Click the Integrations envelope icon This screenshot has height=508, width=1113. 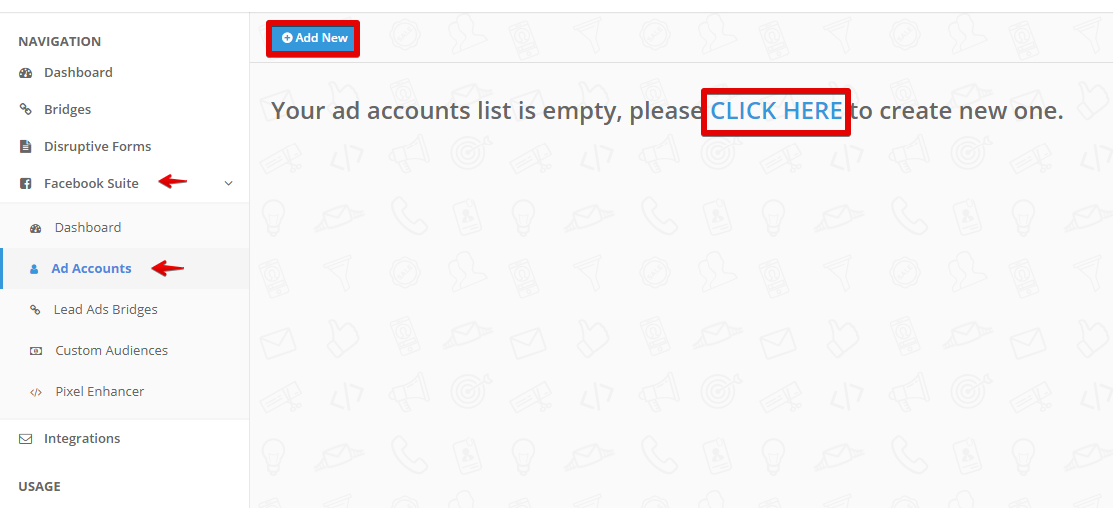pyautogui.click(x=26, y=439)
